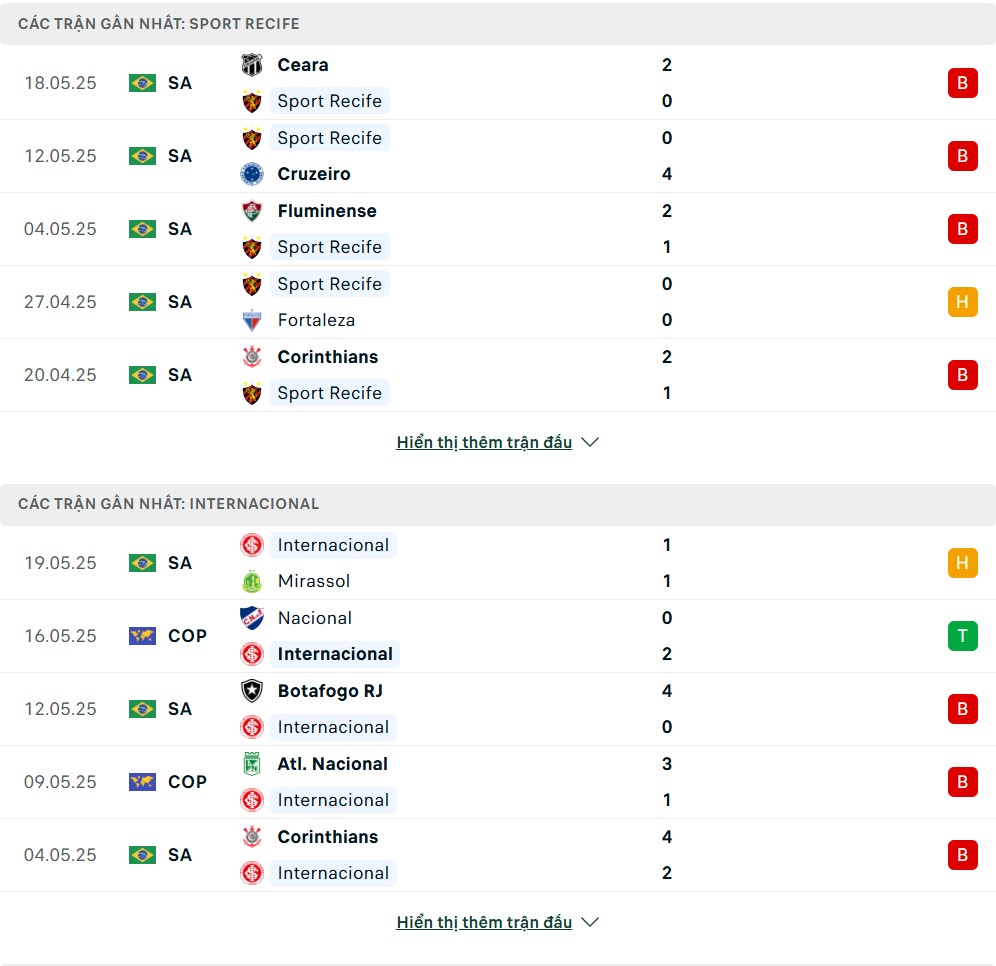This screenshot has height=966, width=996.
Task: Click the red B badge for Ceara match
Action: (962, 83)
